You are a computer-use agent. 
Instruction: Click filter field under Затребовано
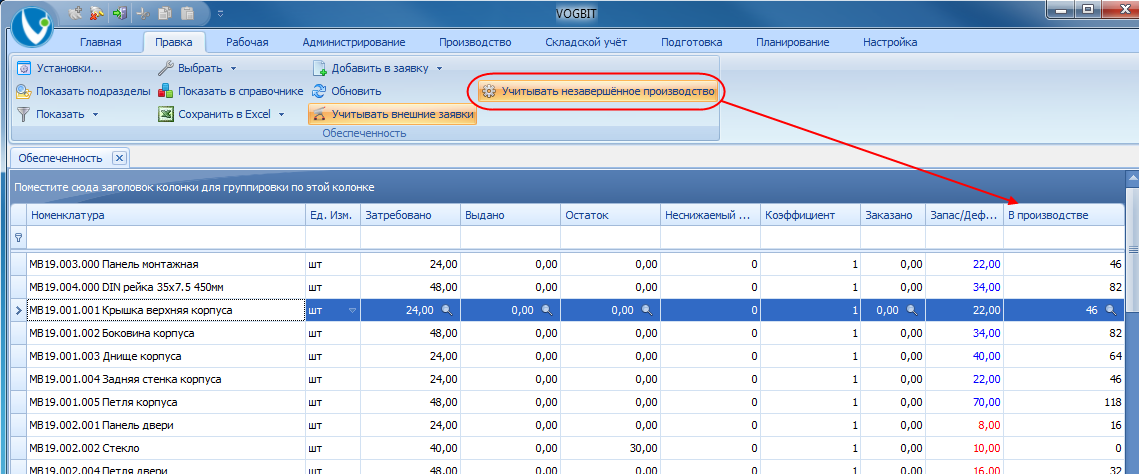tap(410, 237)
